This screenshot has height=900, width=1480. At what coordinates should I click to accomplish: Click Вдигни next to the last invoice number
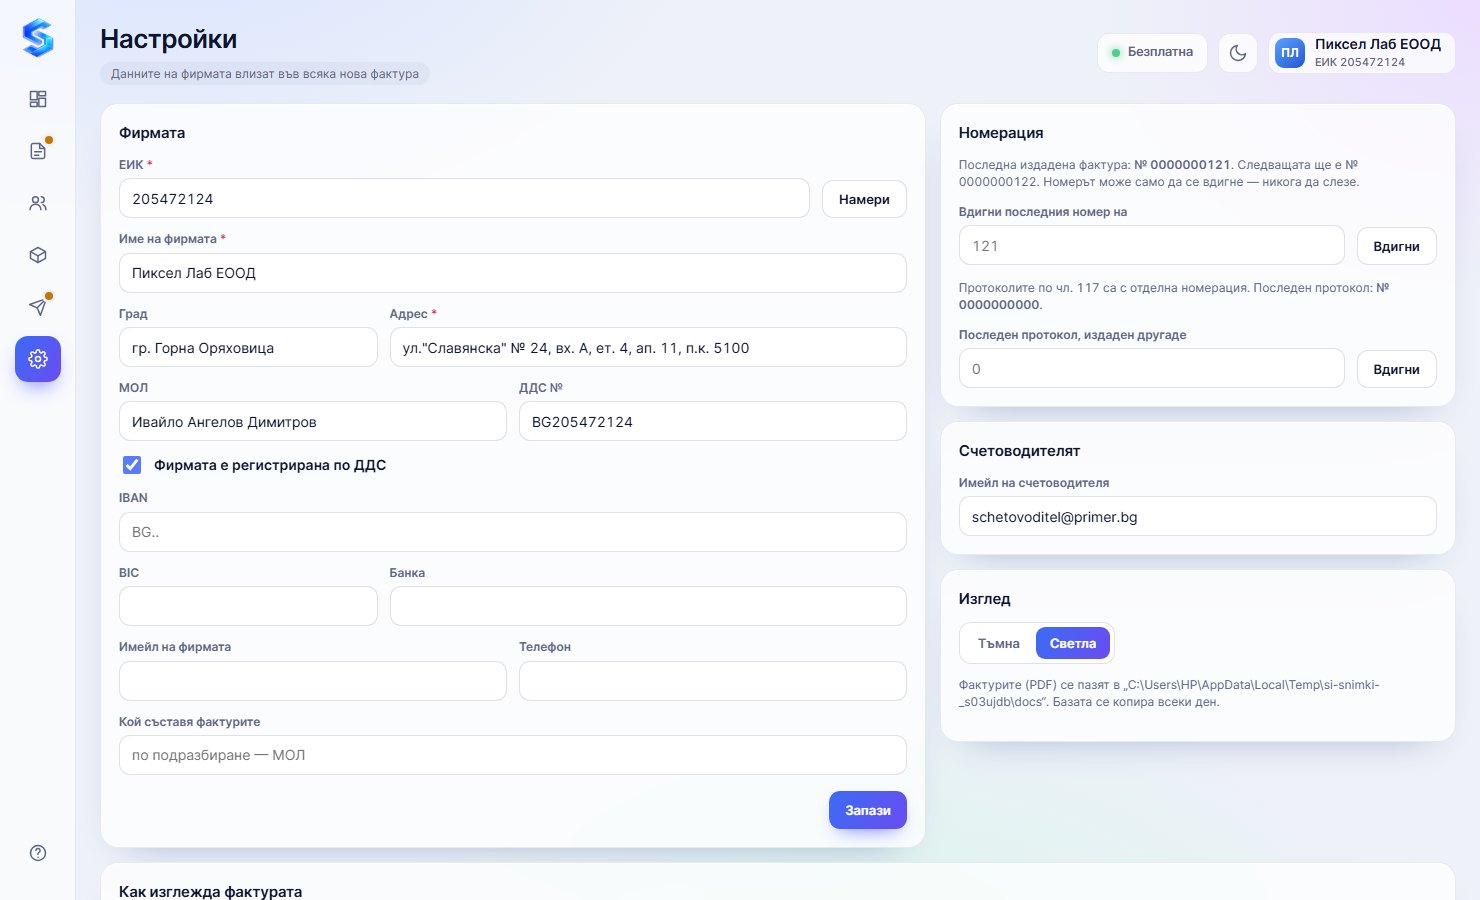pyautogui.click(x=1396, y=246)
